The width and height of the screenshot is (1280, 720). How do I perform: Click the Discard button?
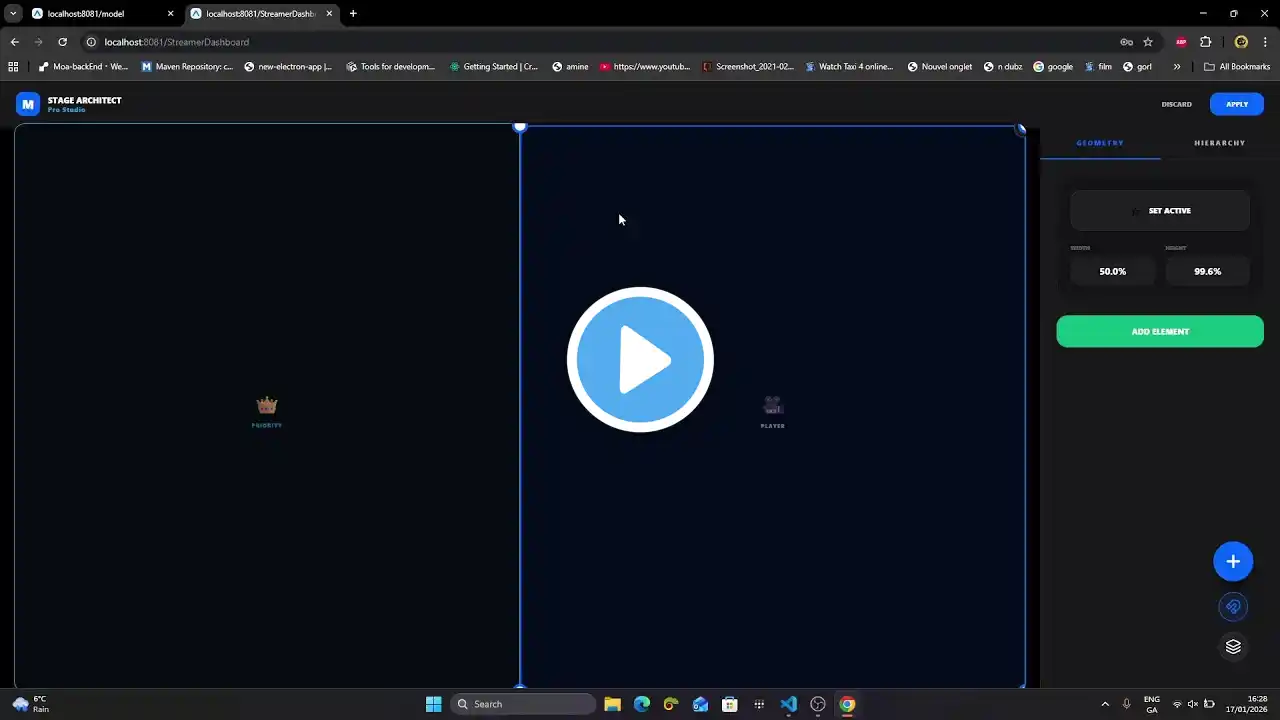coord(1176,104)
